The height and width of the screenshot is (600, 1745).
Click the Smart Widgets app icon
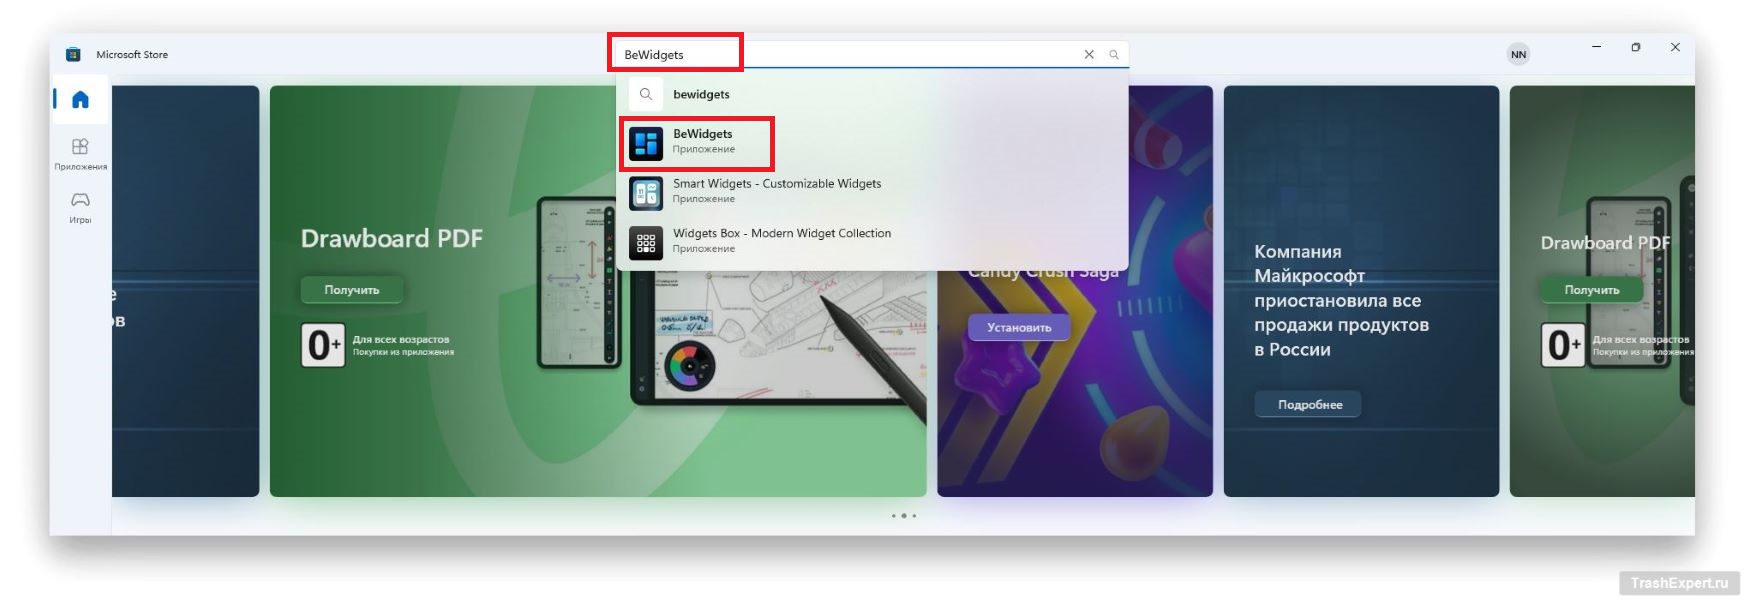646,193
